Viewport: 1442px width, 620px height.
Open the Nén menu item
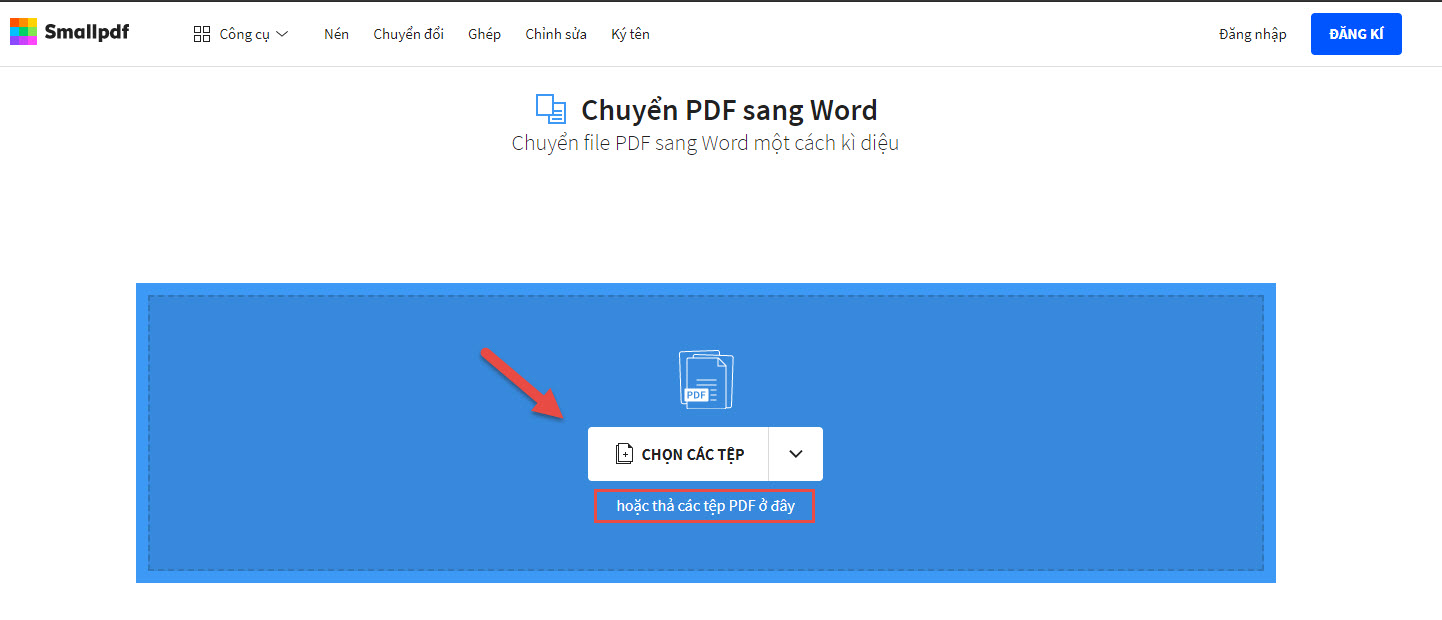click(336, 34)
